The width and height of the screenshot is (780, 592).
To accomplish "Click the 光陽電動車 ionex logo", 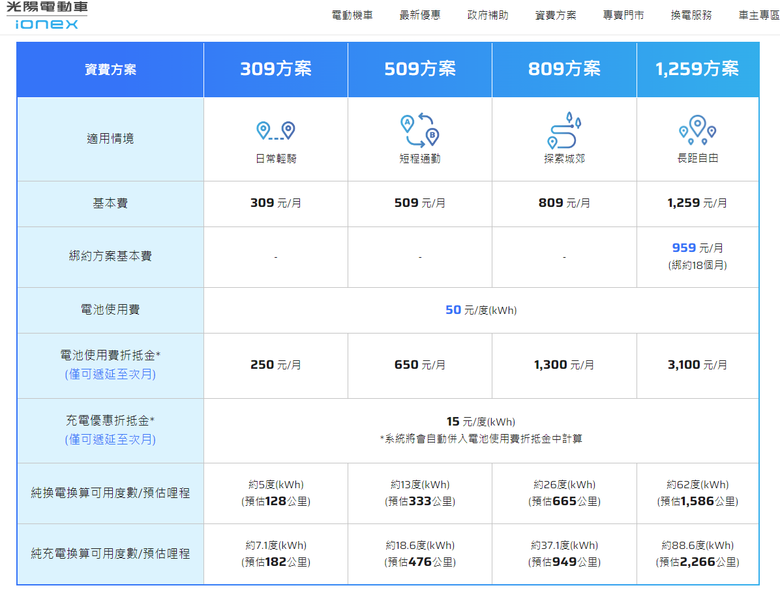I will pos(47,15).
